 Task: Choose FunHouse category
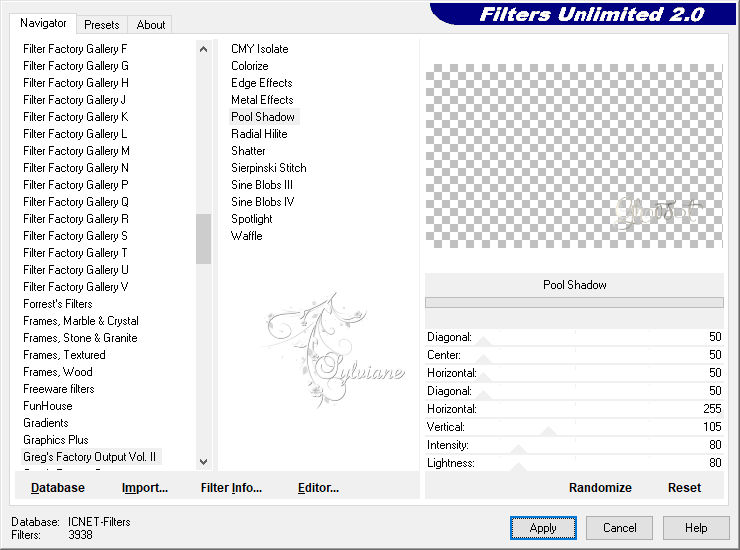[x=48, y=406]
